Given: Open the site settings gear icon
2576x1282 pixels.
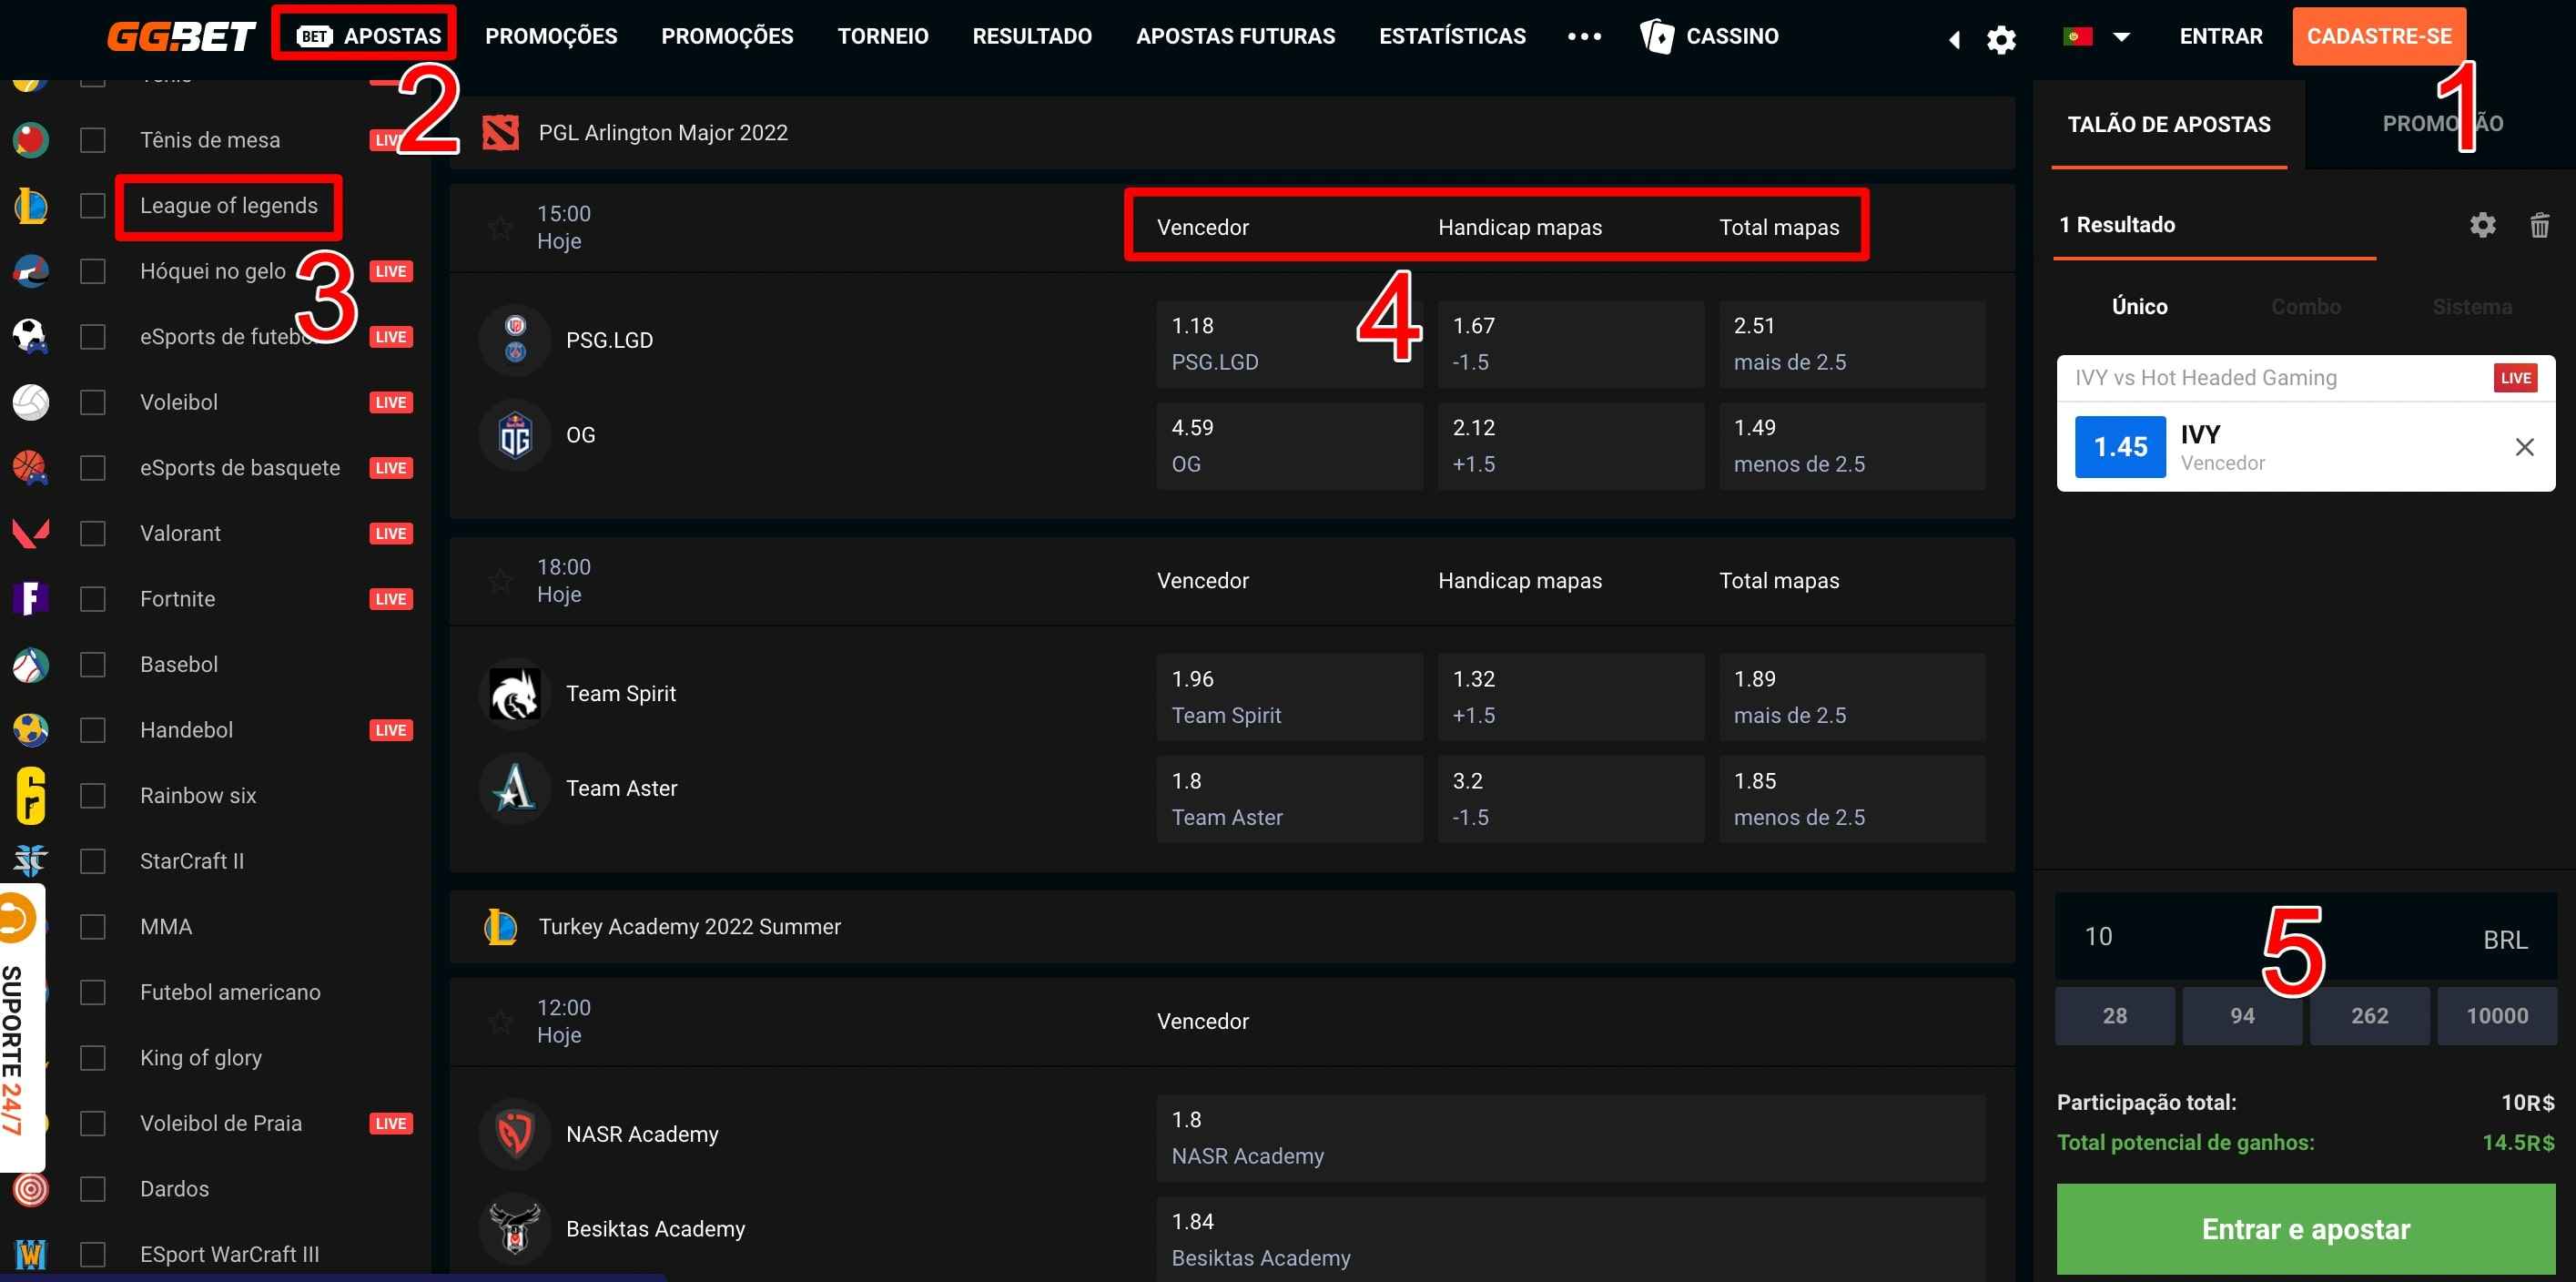Looking at the screenshot, I should (x=2001, y=39).
